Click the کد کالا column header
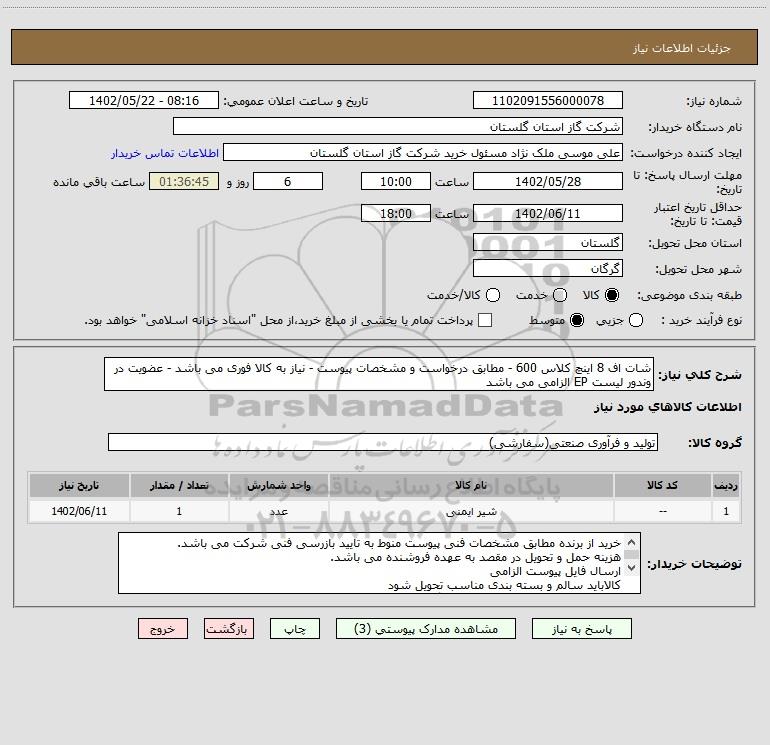The width and height of the screenshot is (770, 745). tap(662, 485)
